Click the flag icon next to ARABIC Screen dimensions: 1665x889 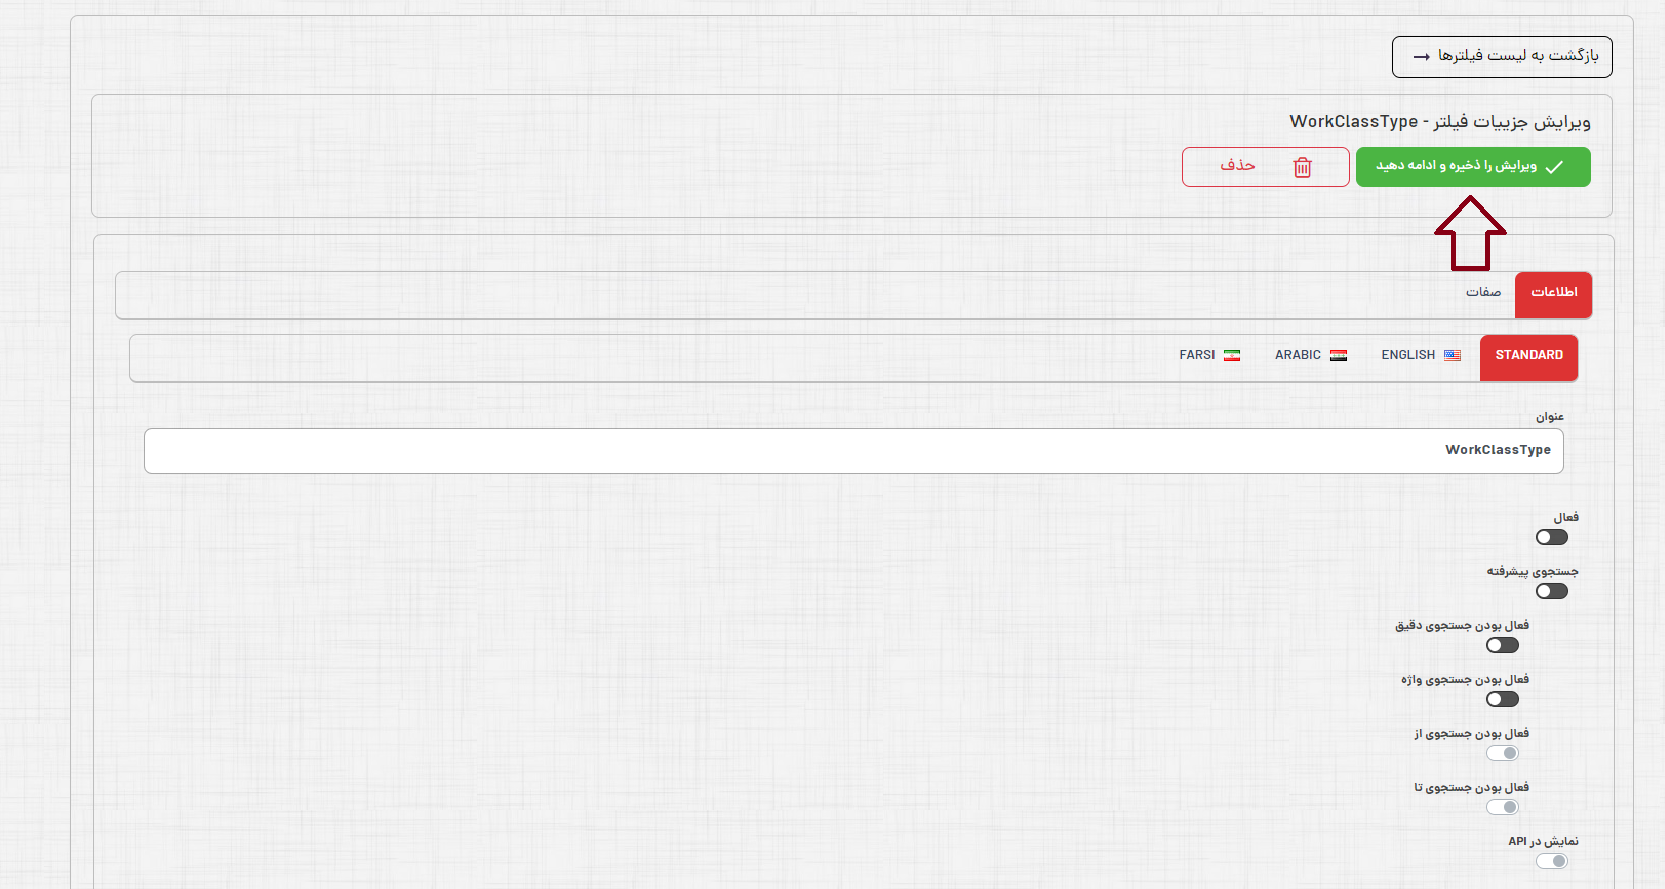(1338, 355)
